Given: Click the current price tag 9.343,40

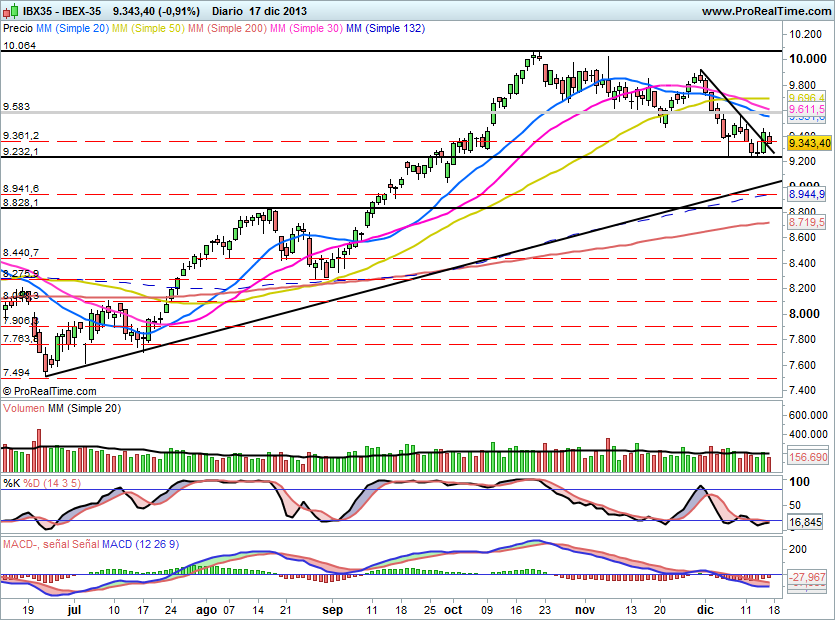Looking at the screenshot, I should tap(809, 143).
